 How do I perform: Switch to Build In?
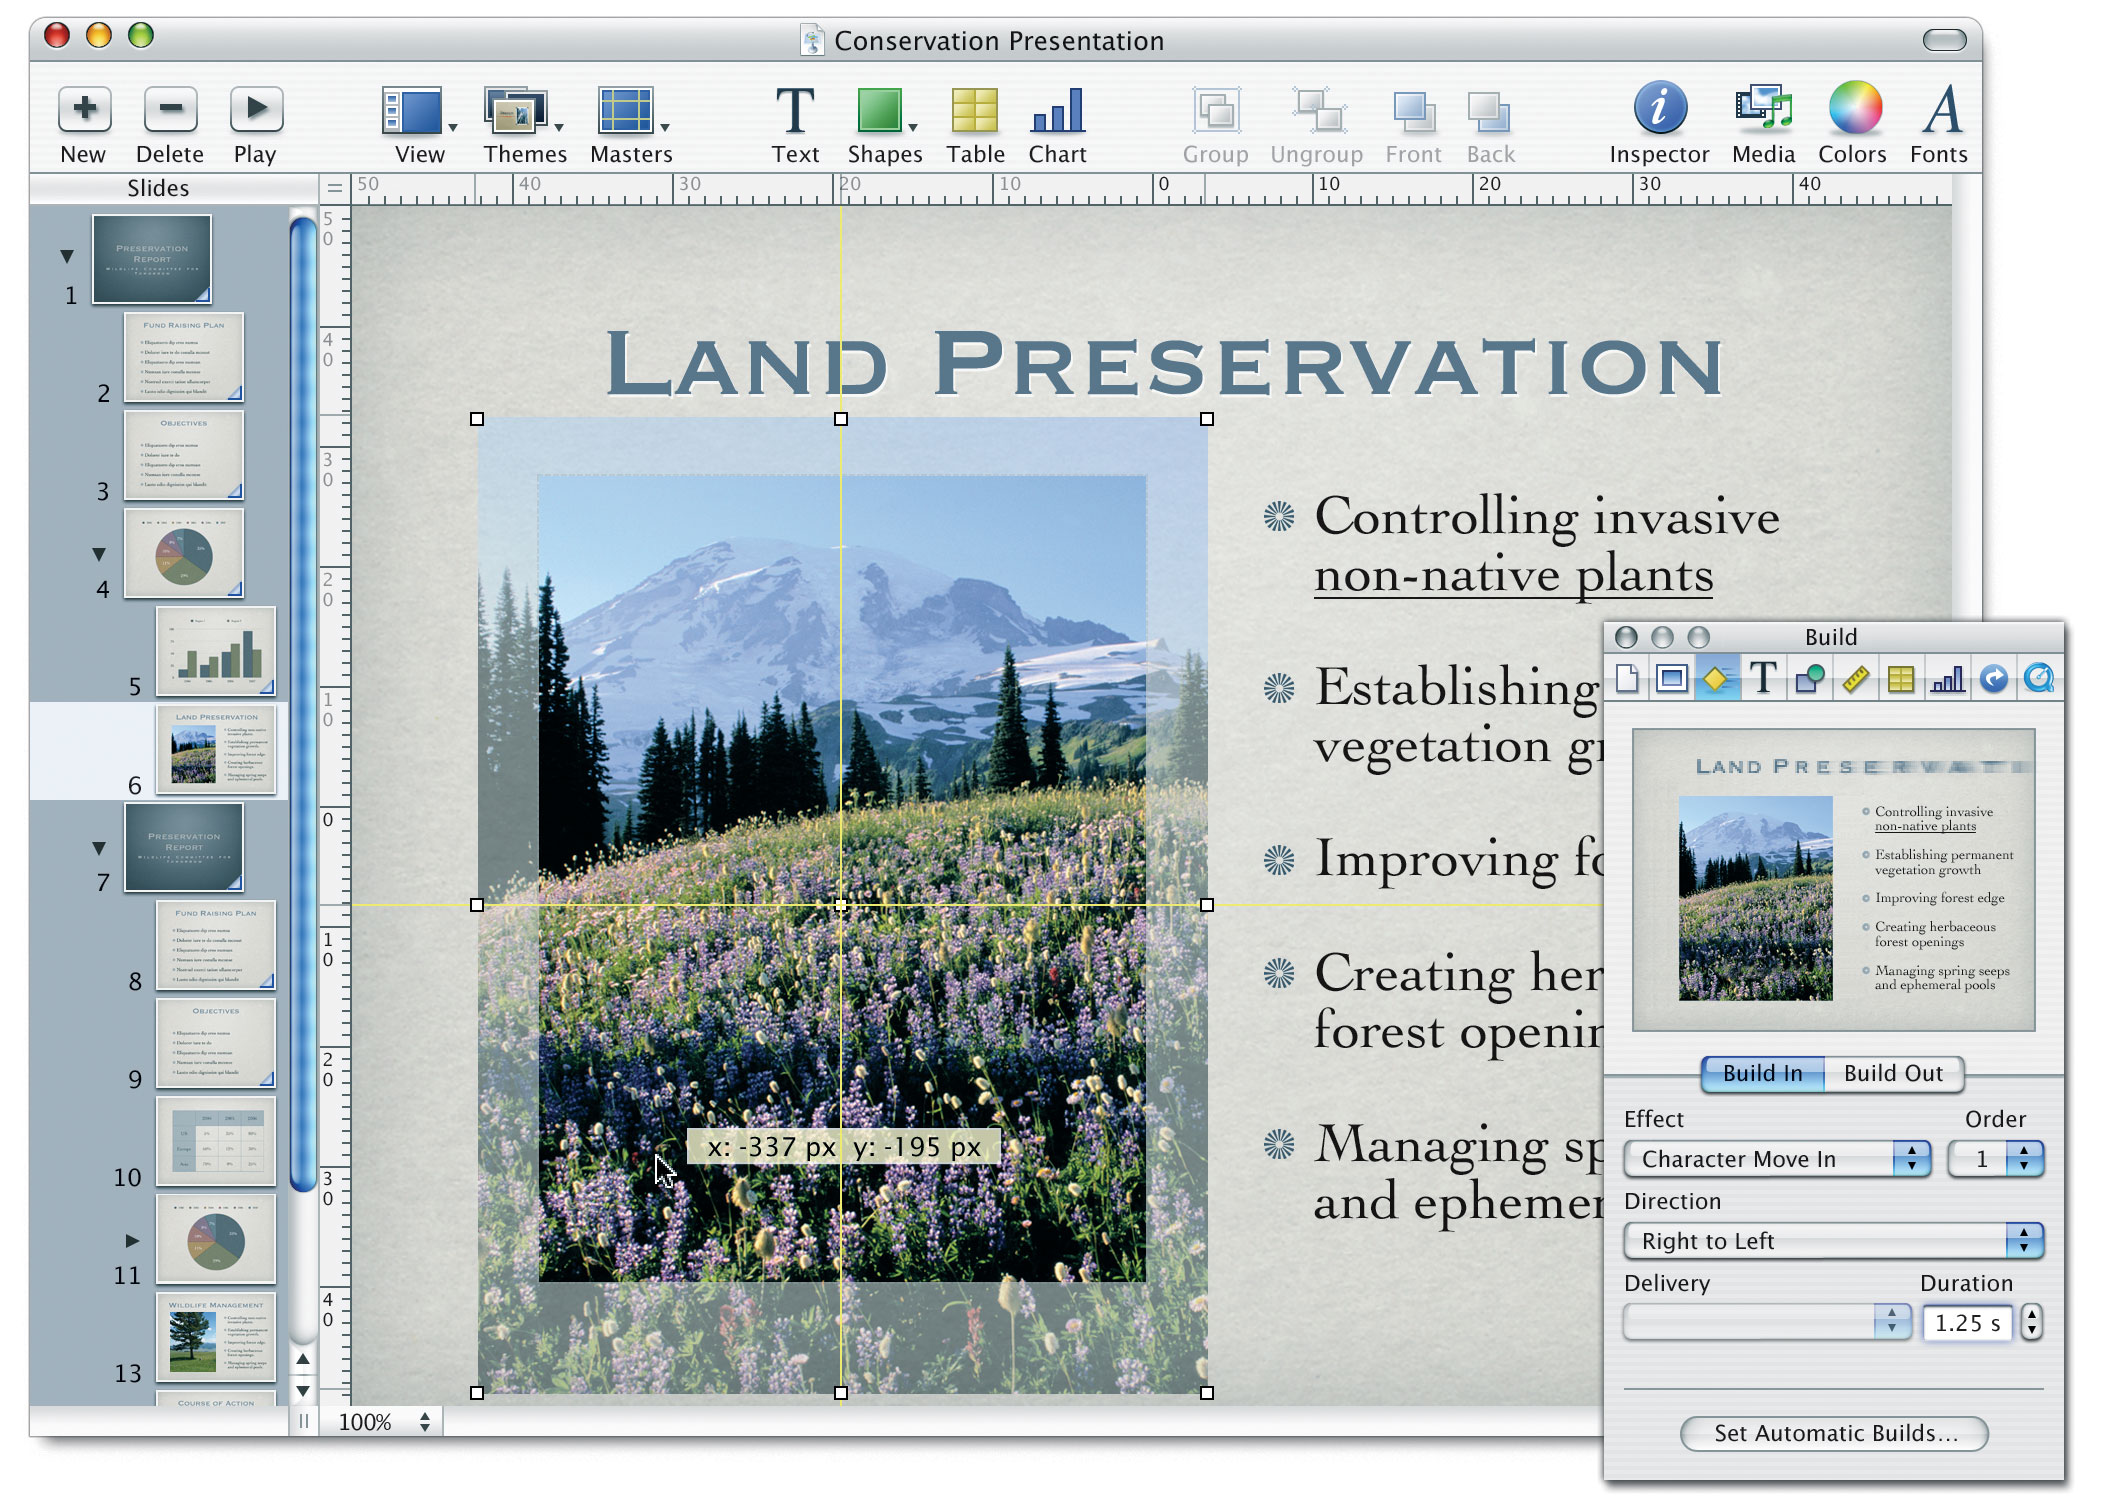coord(1762,1073)
